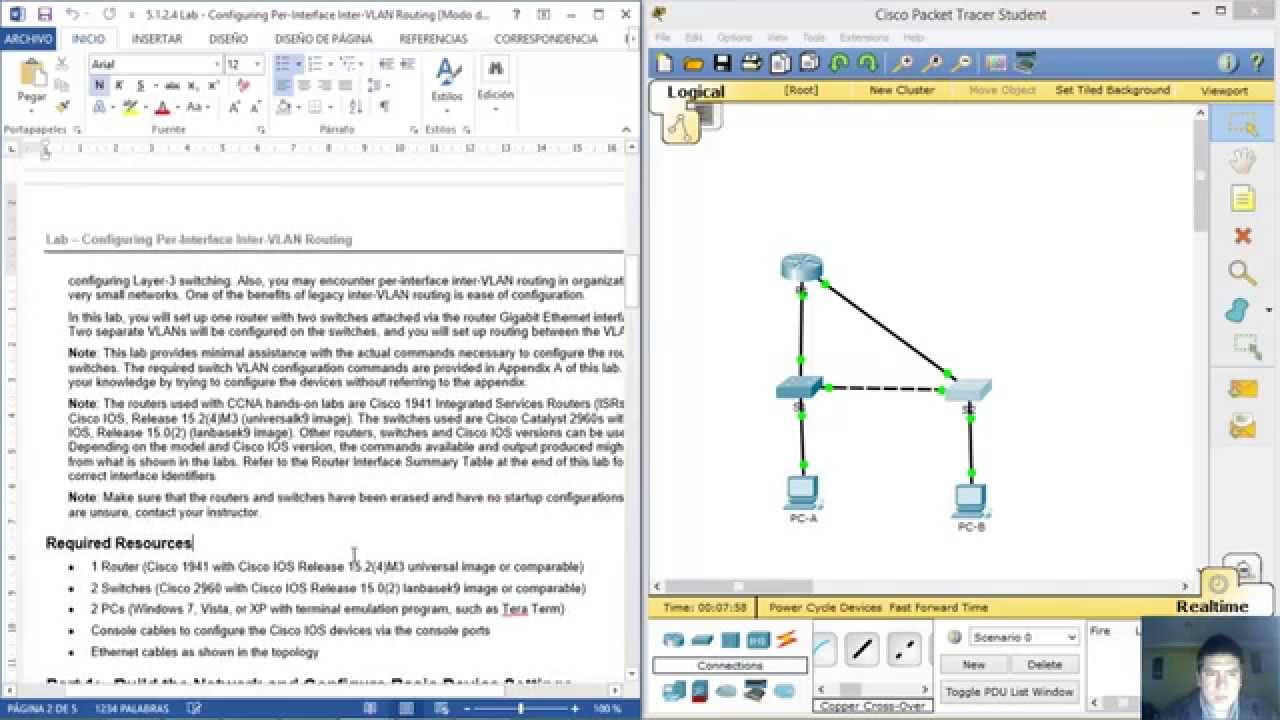
Task: Toggle Show paragraph marks (¶) in Word
Action: point(385,107)
